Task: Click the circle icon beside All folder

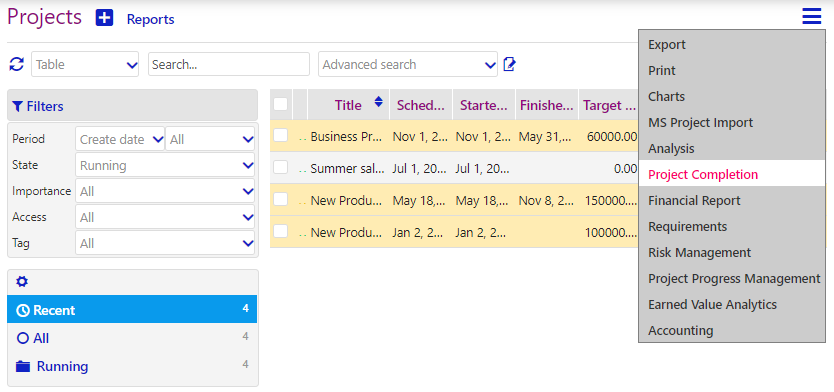Action: [22, 338]
